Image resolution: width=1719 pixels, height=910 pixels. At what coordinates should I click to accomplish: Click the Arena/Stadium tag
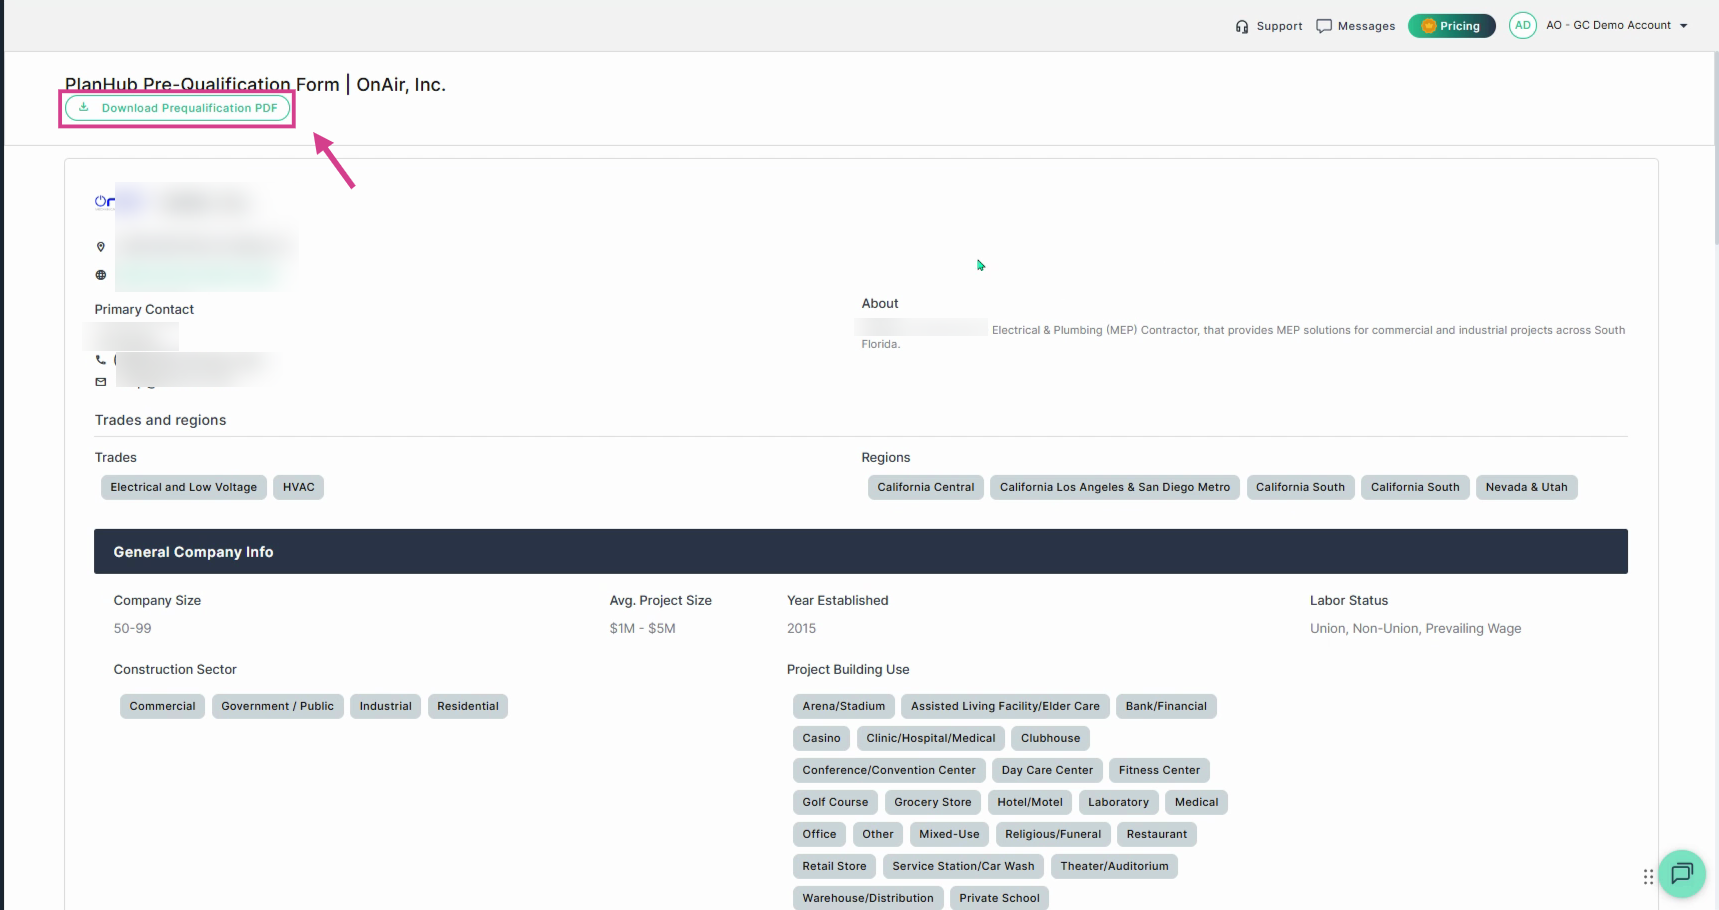click(x=844, y=706)
